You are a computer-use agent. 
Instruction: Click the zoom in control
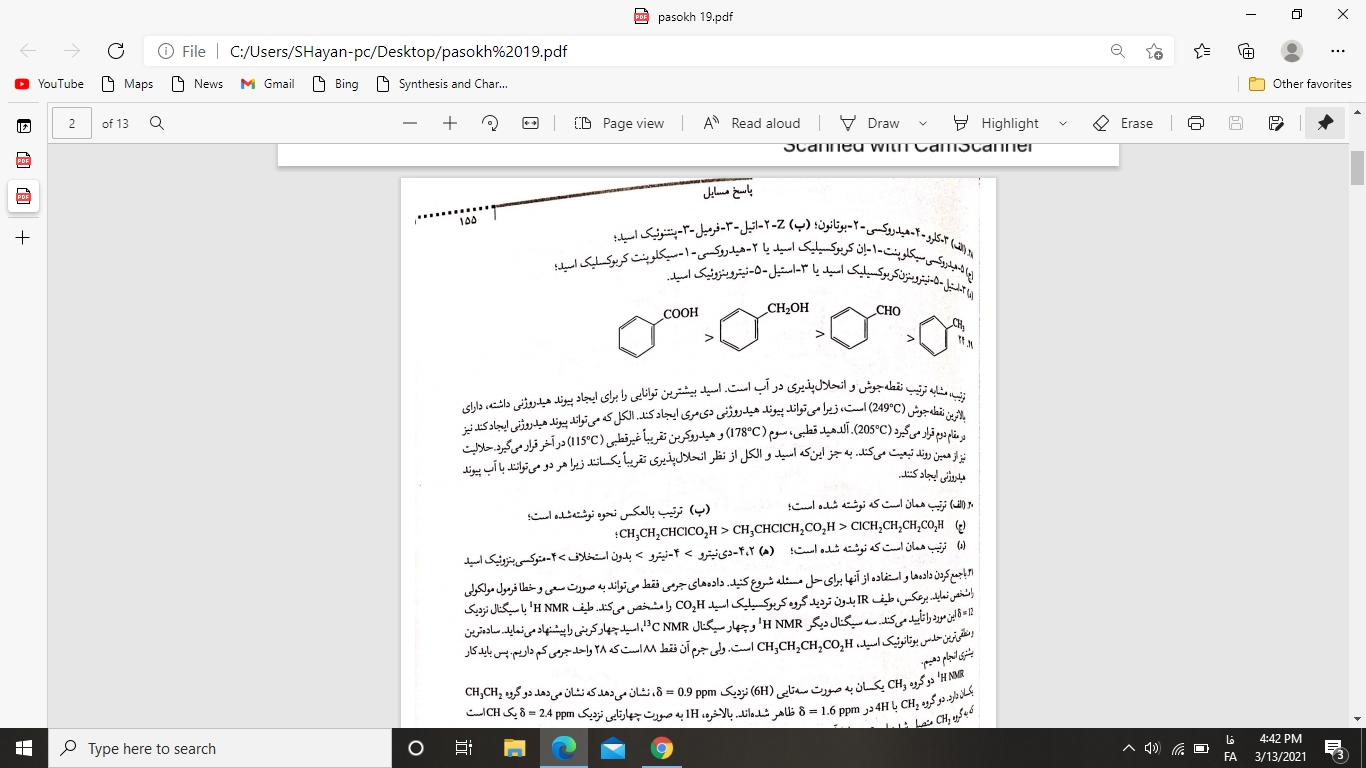tap(447, 122)
